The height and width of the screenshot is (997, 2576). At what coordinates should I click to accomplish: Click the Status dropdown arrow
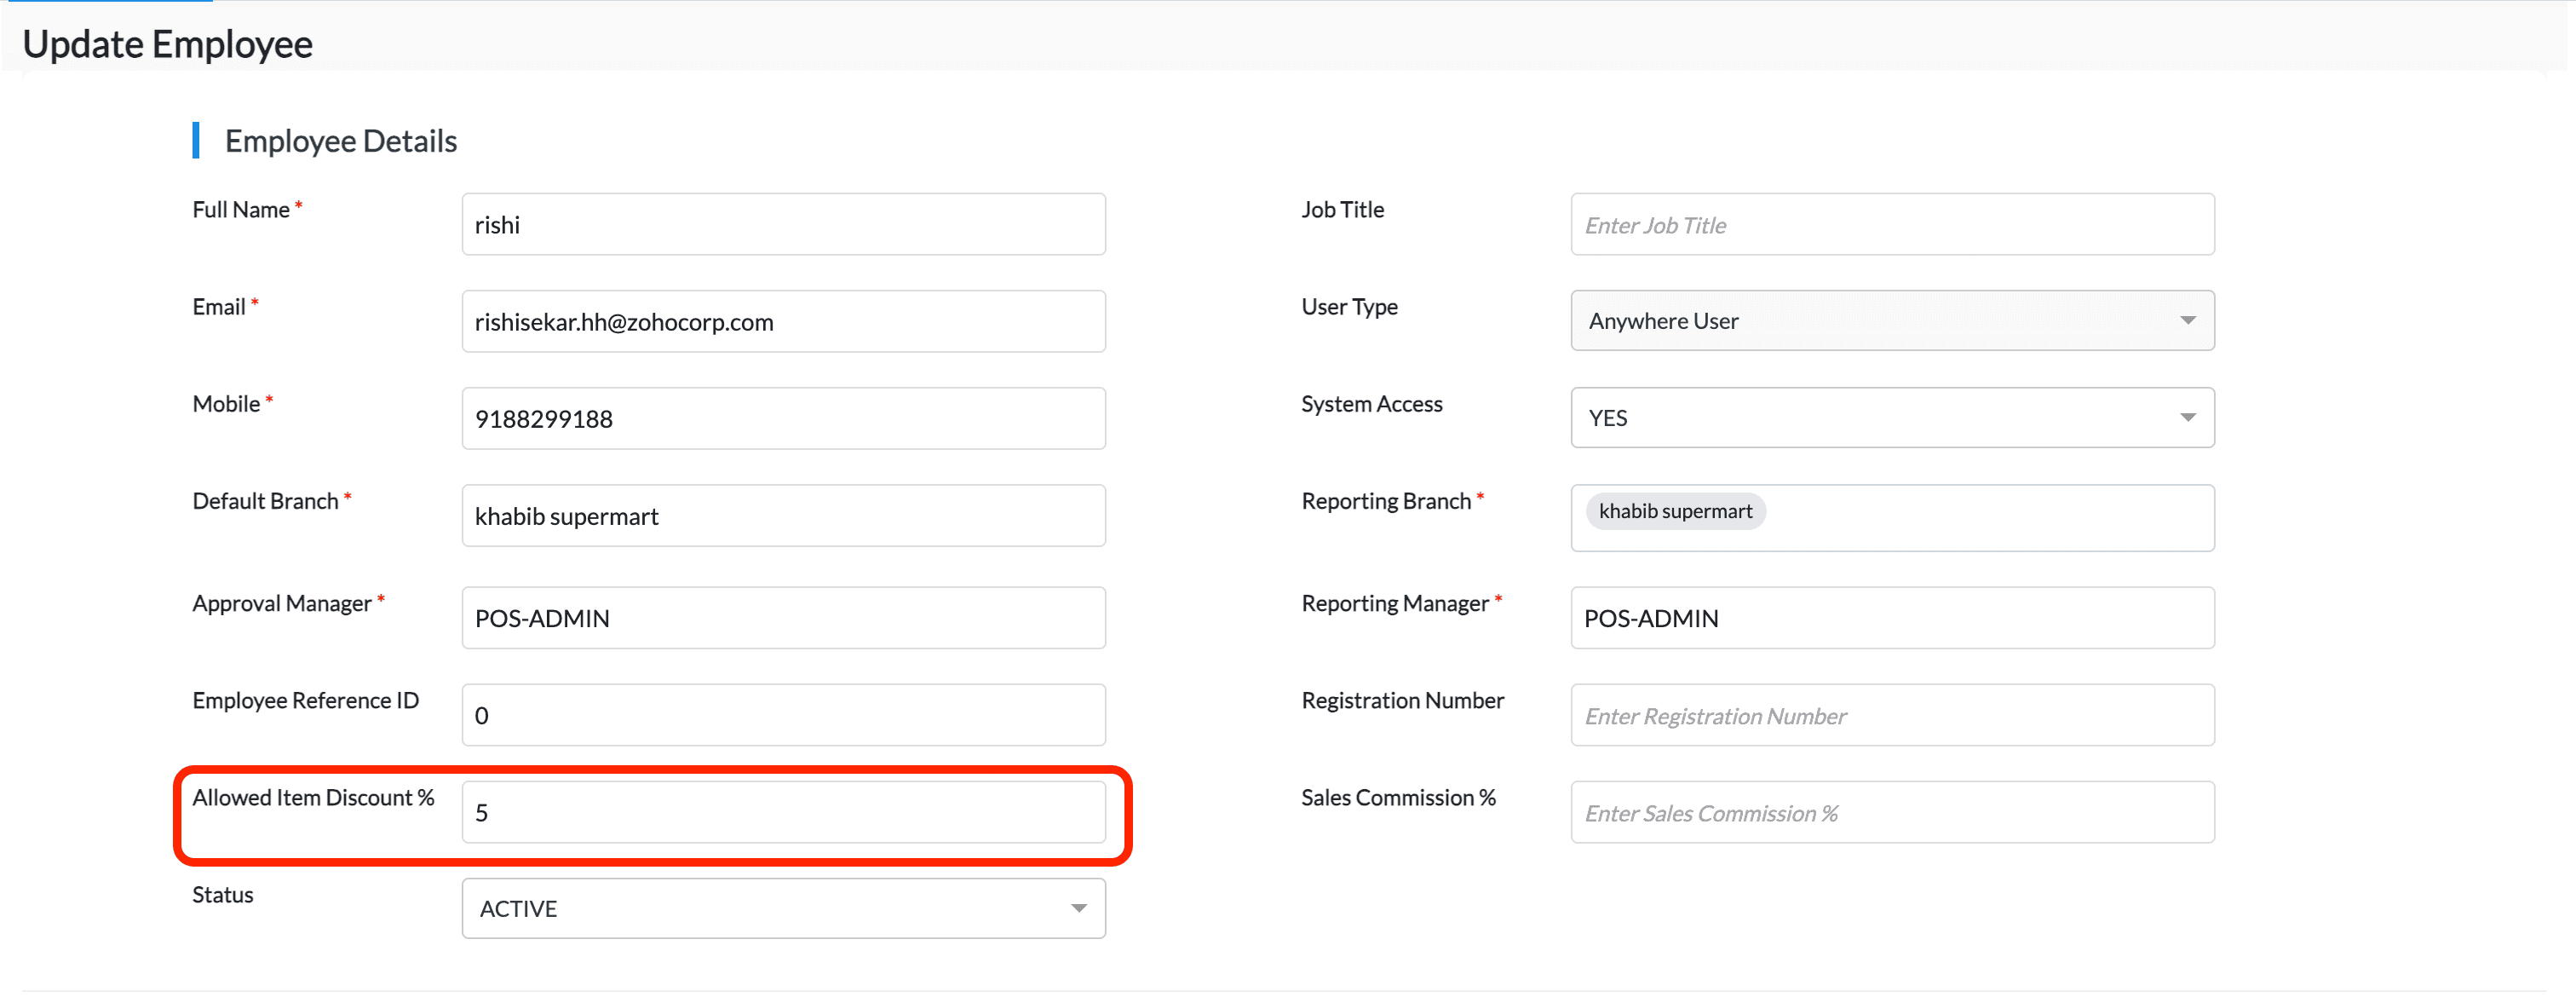[x=1078, y=908]
